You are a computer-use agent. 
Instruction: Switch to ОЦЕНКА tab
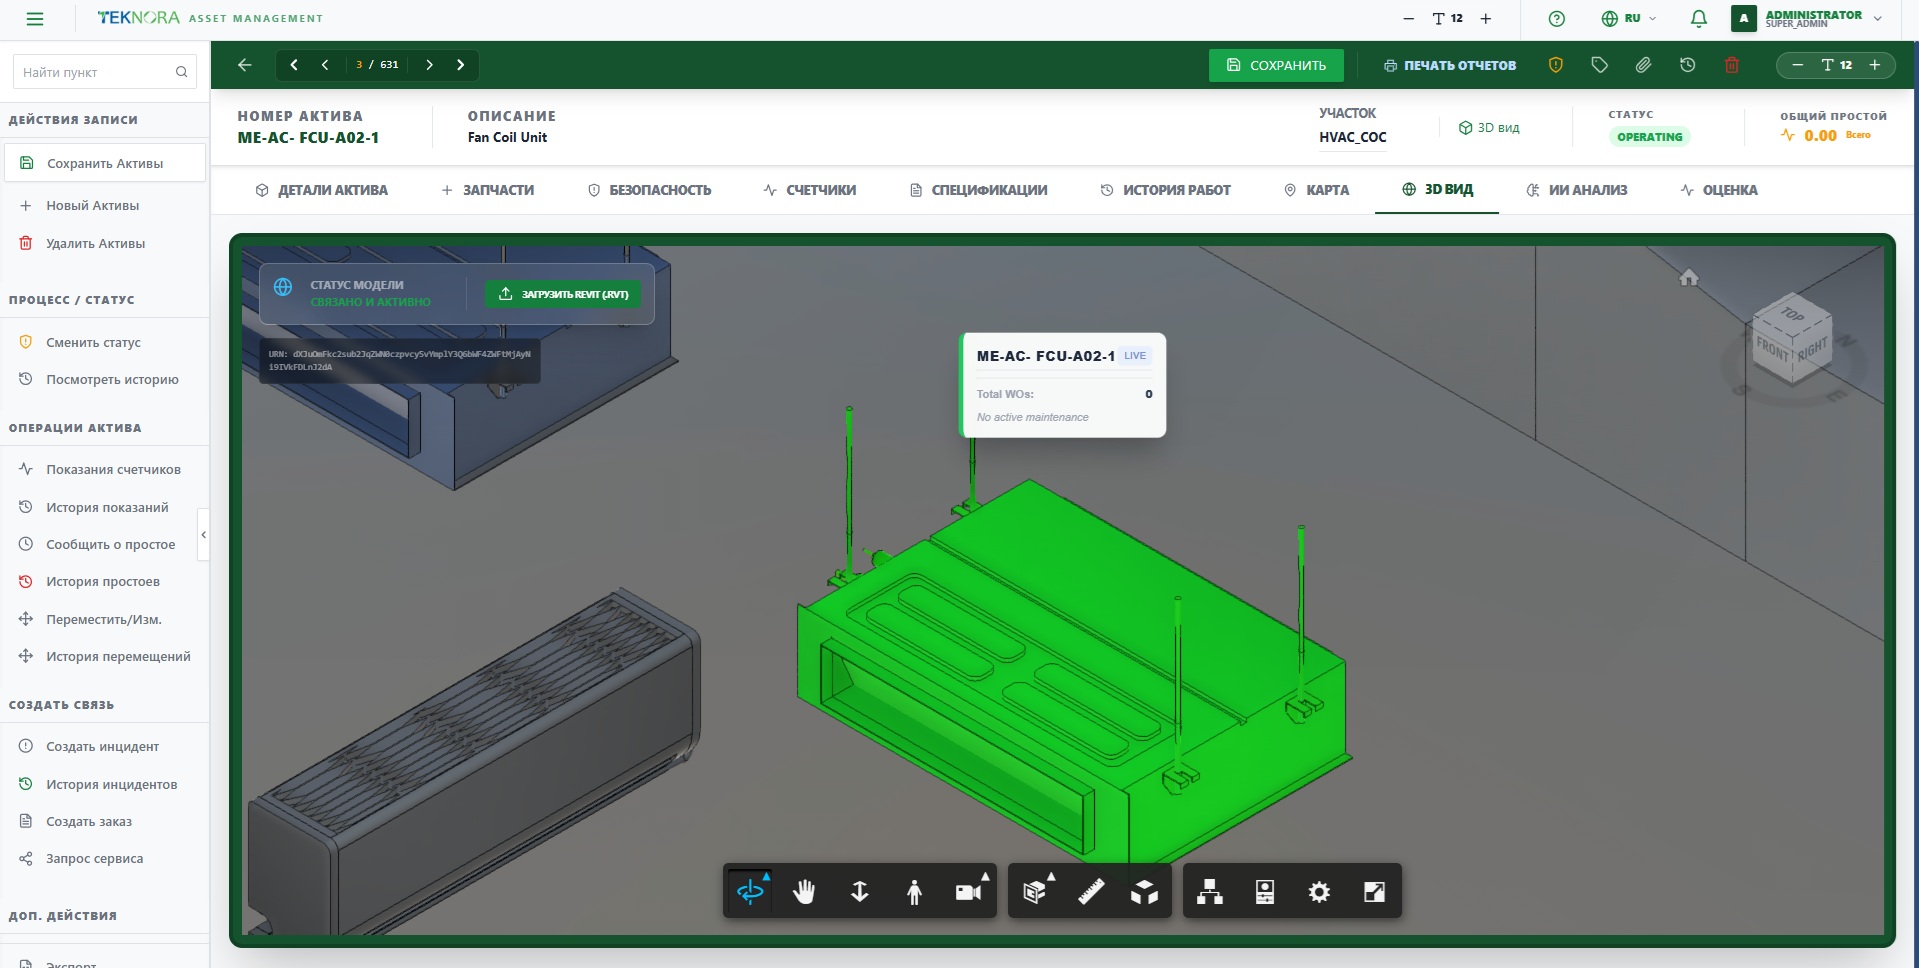pyautogui.click(x=1719, y=190)
